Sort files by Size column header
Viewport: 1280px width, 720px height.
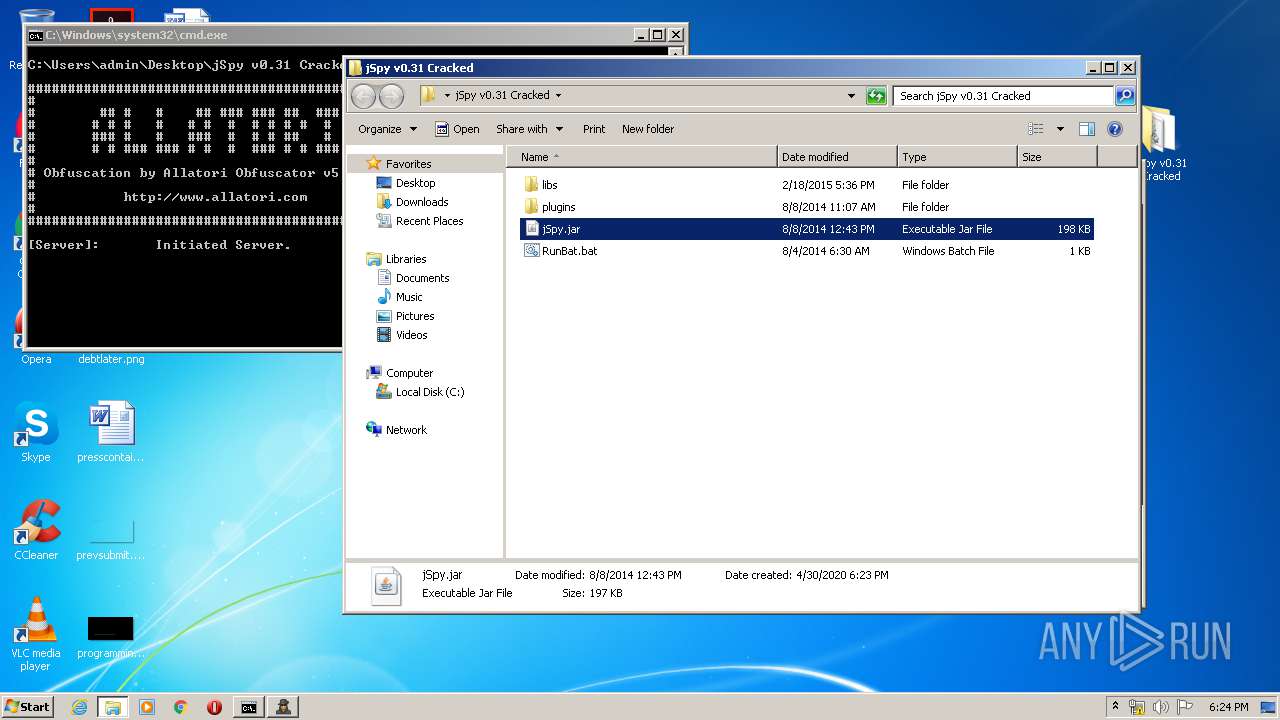click(x=1057, y=157)
